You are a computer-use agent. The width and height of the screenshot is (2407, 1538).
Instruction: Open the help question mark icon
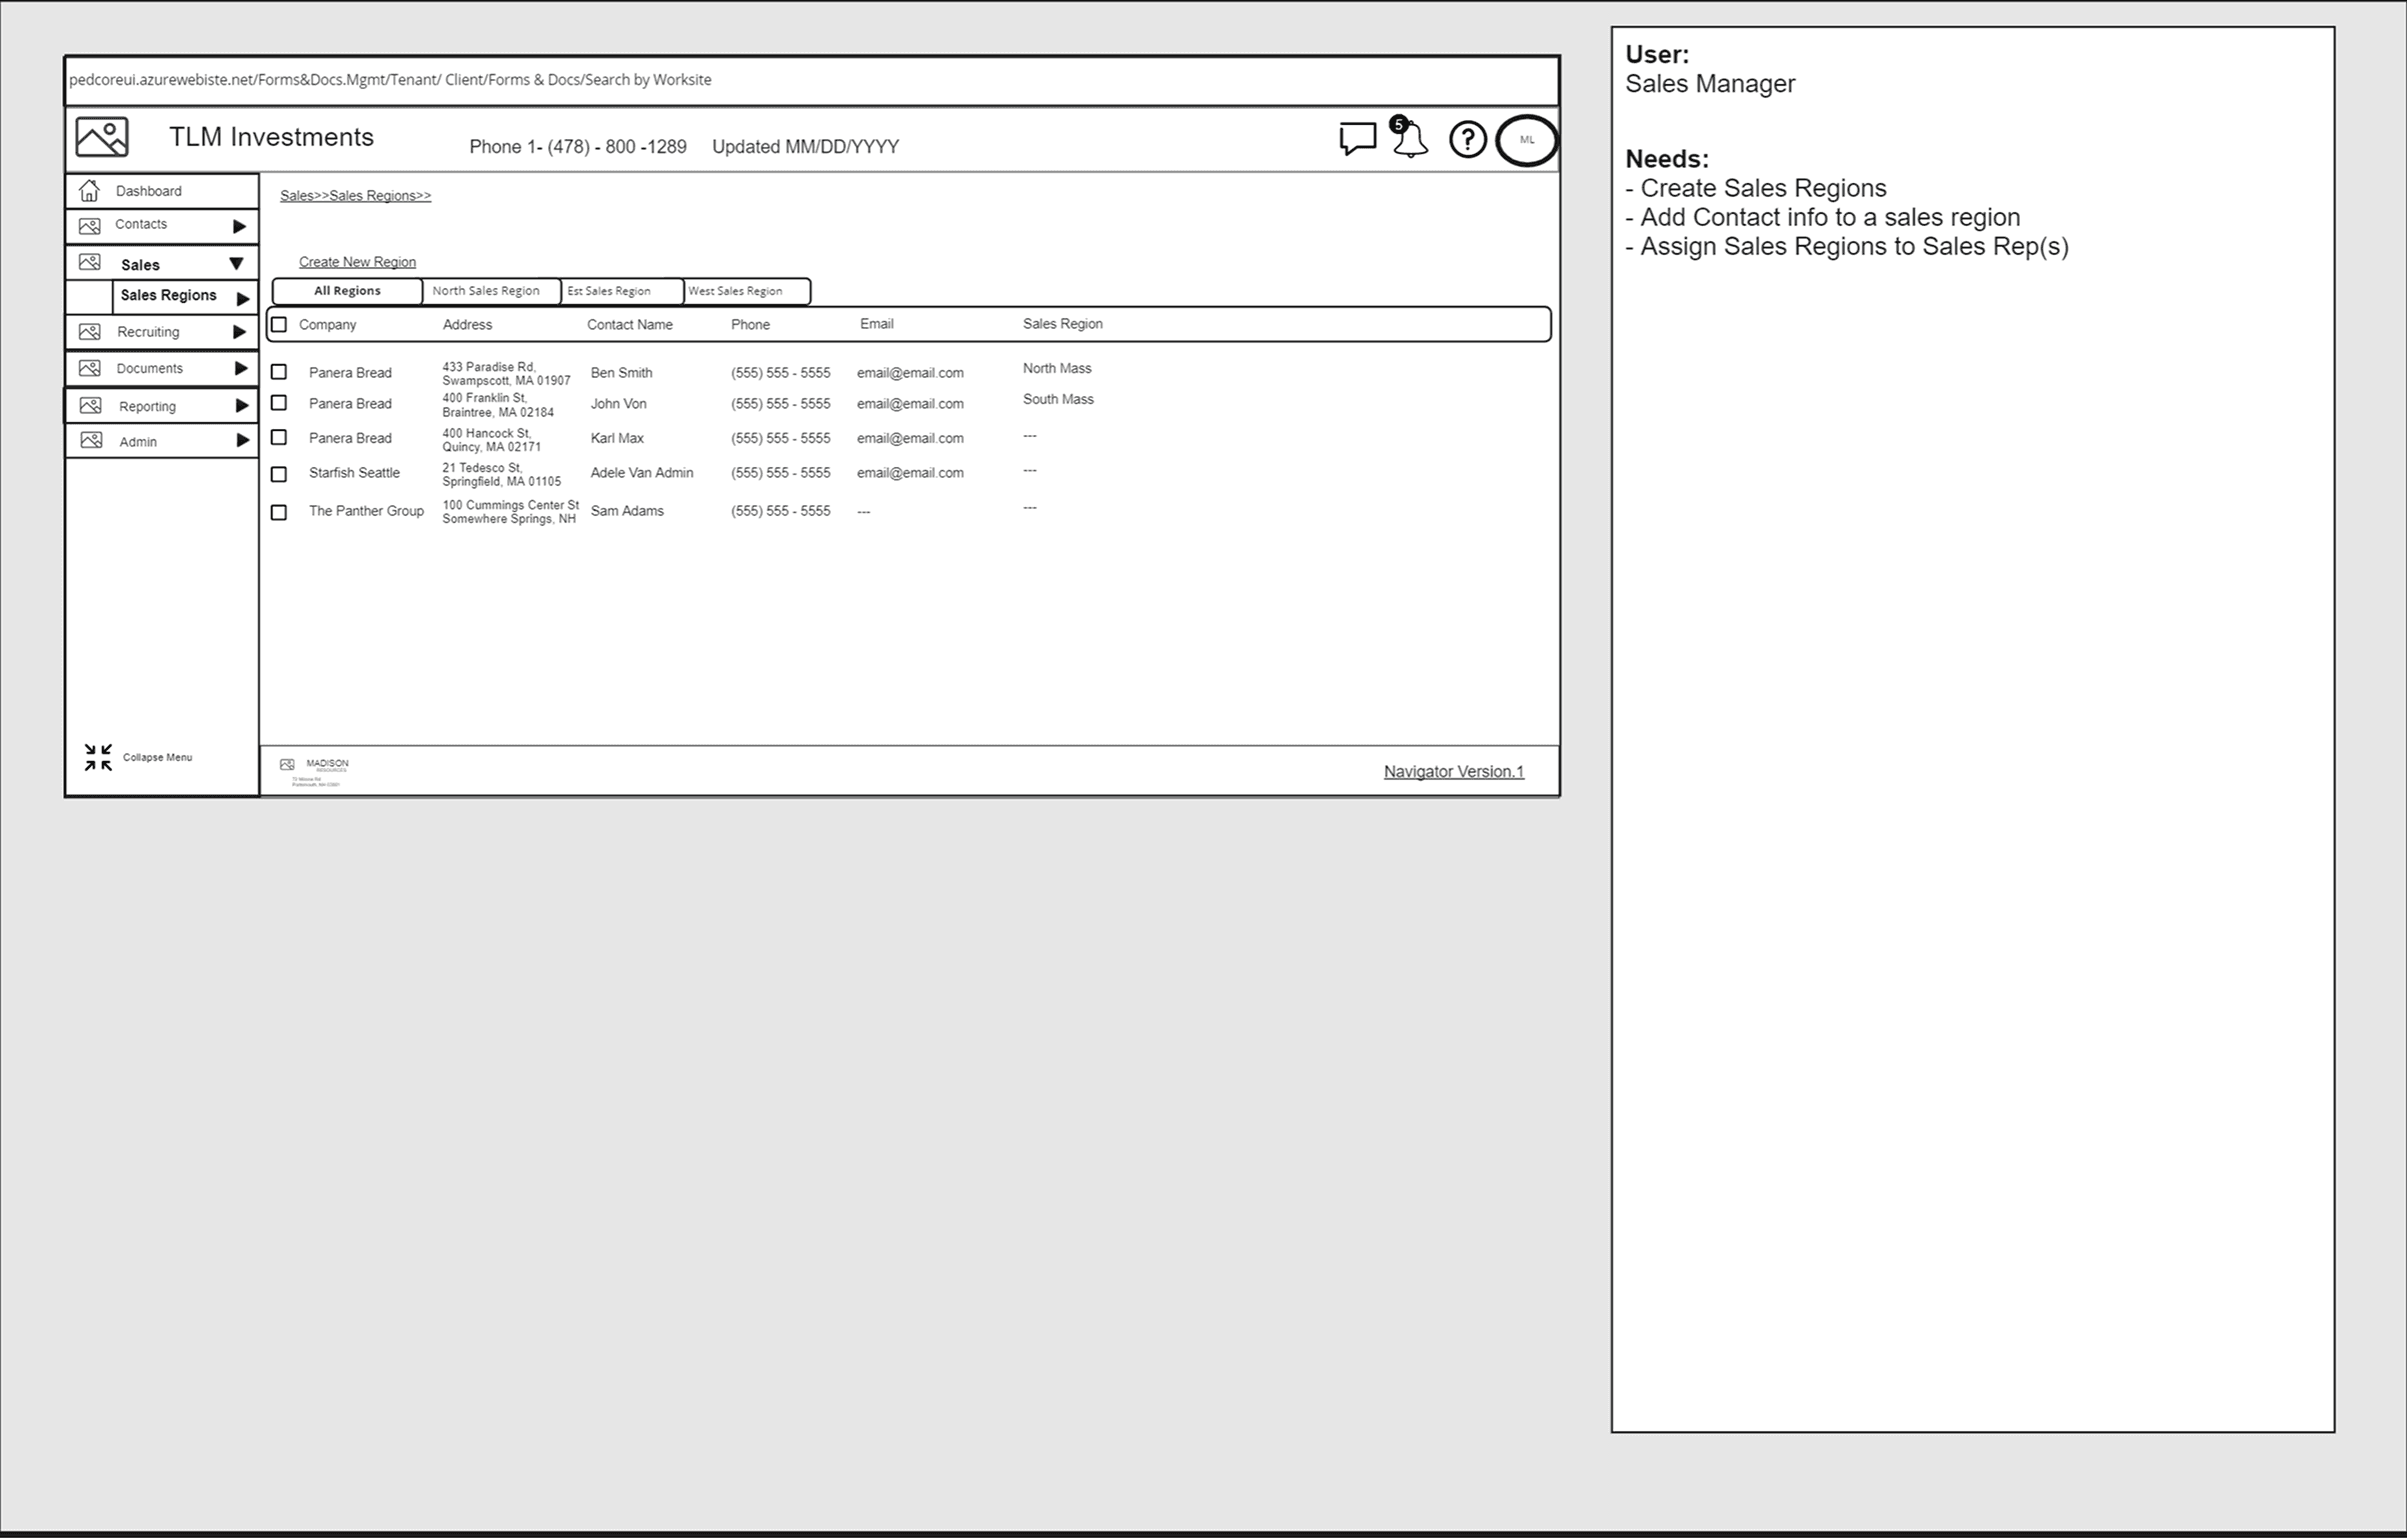tap(1467, 139)
